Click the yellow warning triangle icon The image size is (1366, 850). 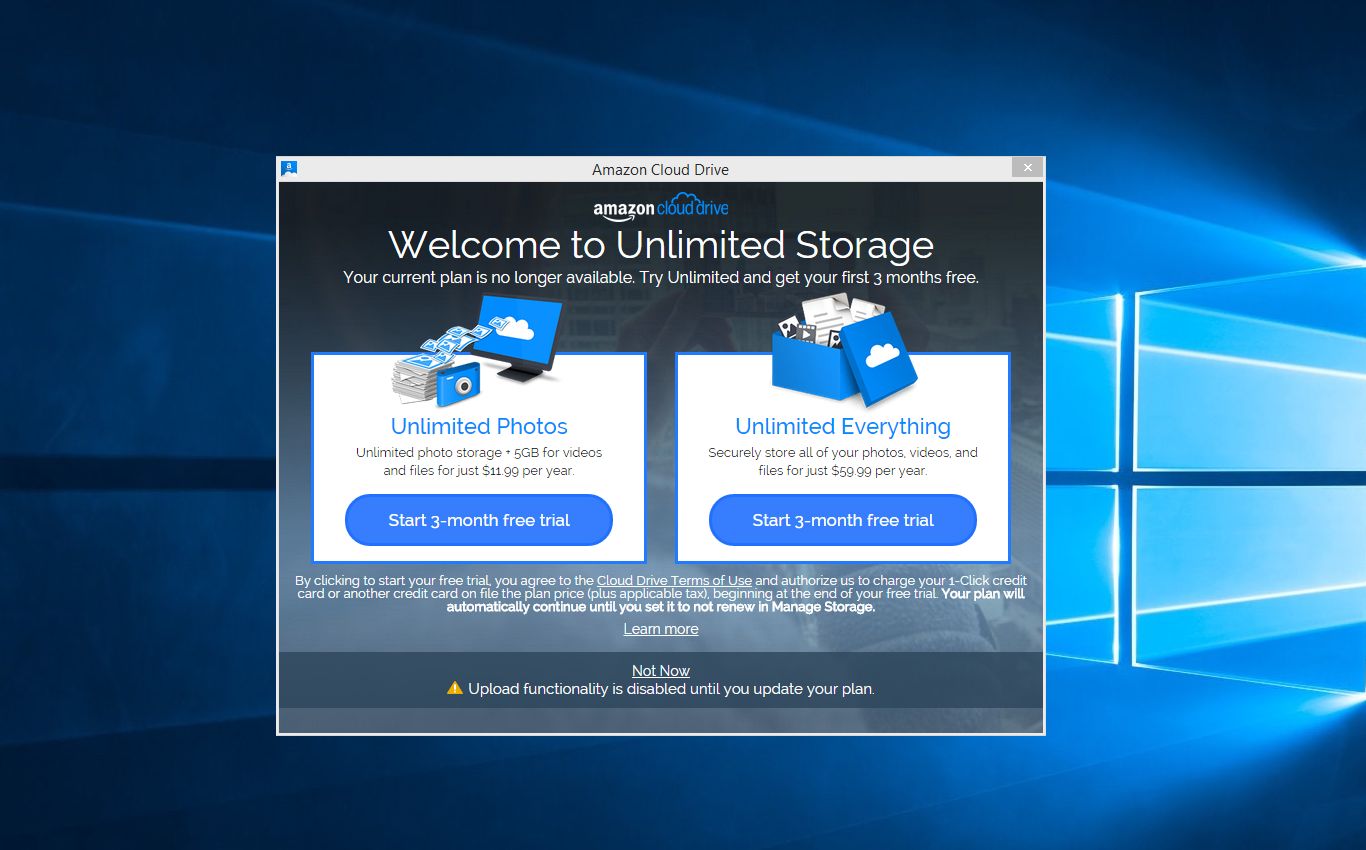point(455,688)
